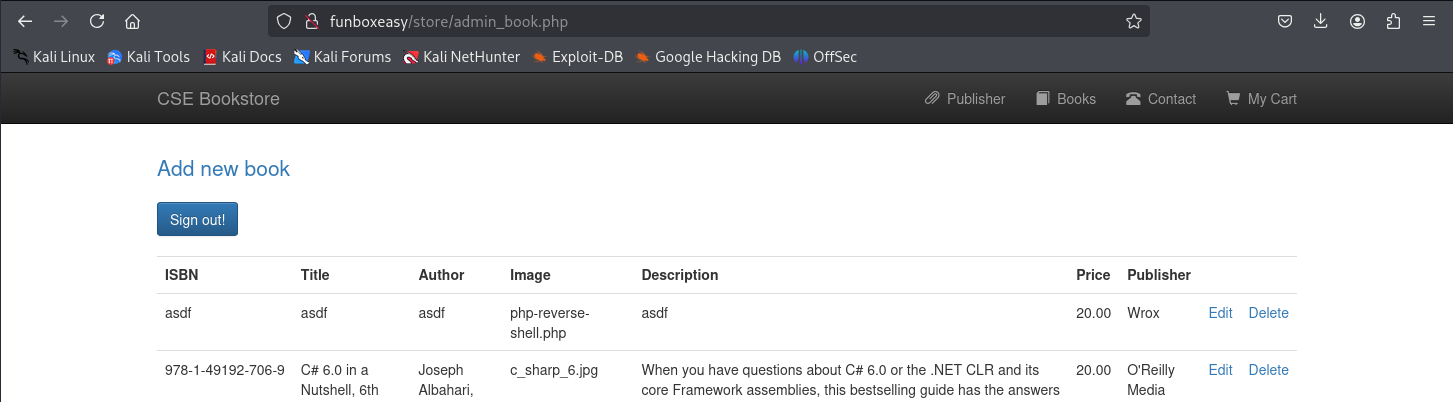Open the Firefox downloads panel

tap(1321, 21)
